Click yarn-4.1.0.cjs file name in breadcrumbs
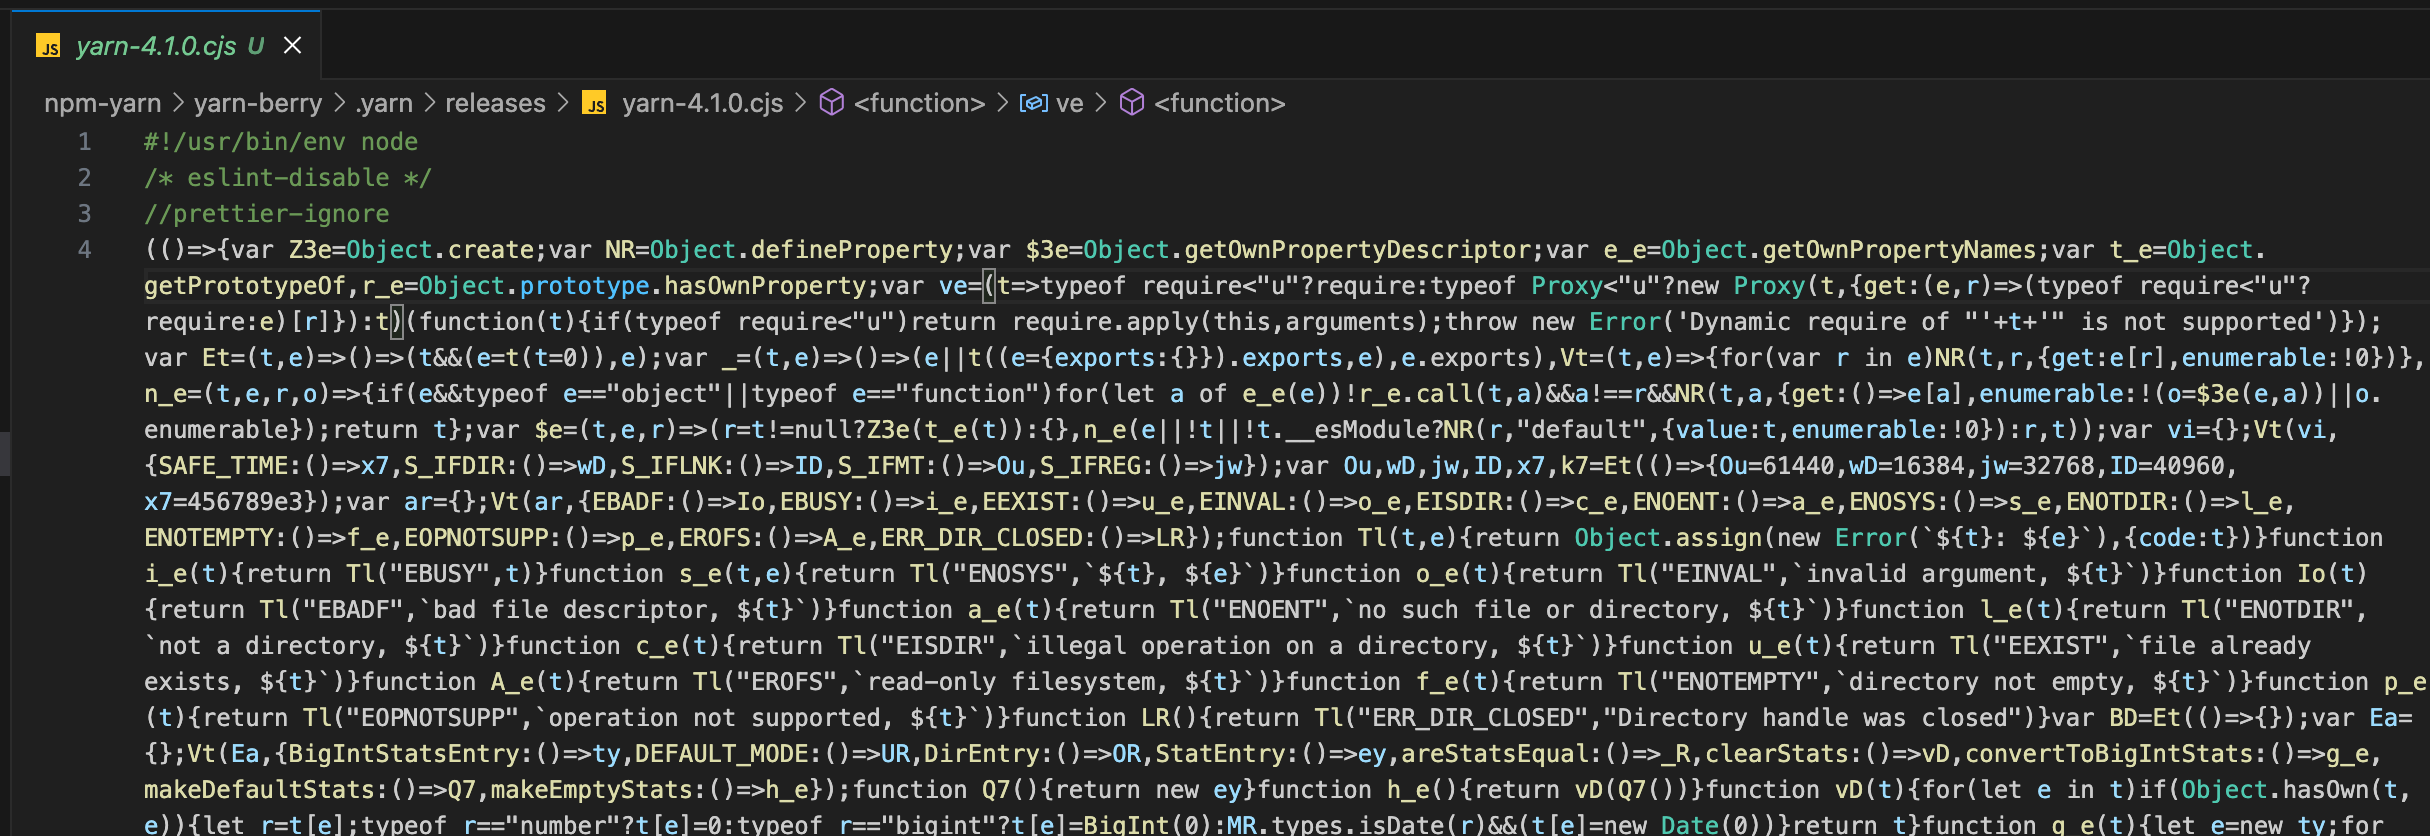 tap(702, 103)
